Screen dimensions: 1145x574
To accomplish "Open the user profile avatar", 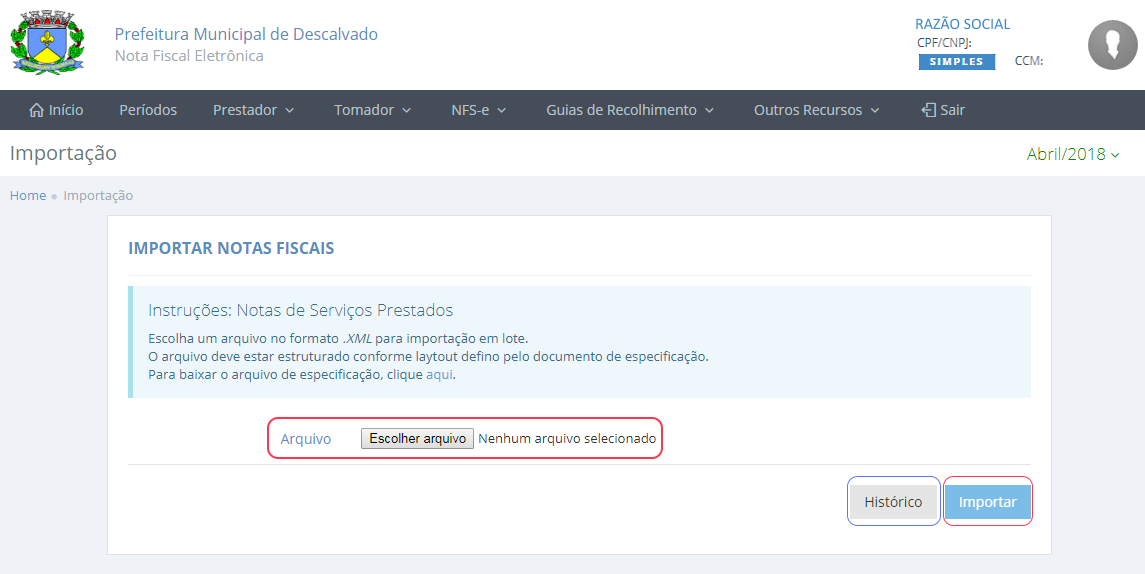I will coord(1112,45).
